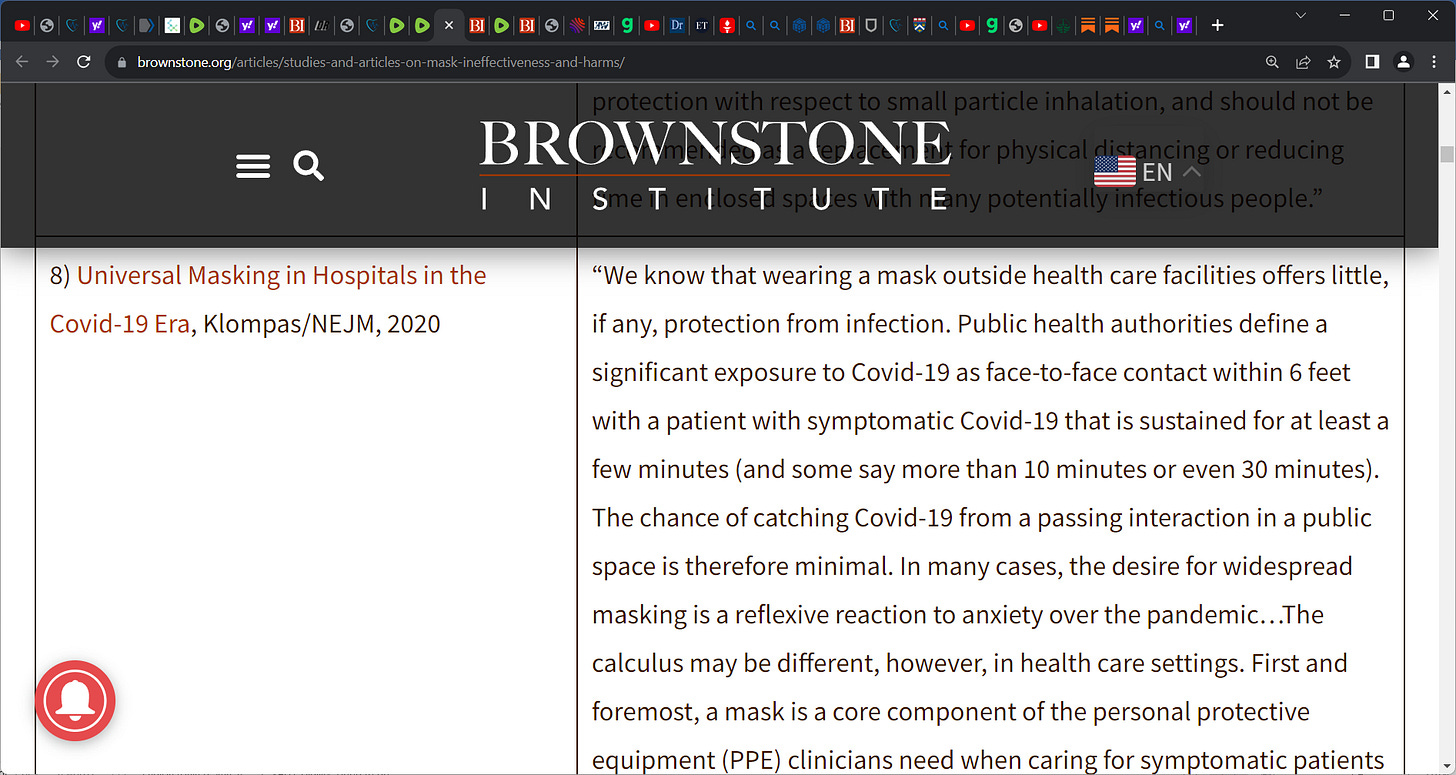Screen dimensions: 1456x775
Task: Click the 'Klompas/NEJM, 2020' citation text
Action: [x=322, y=324]
